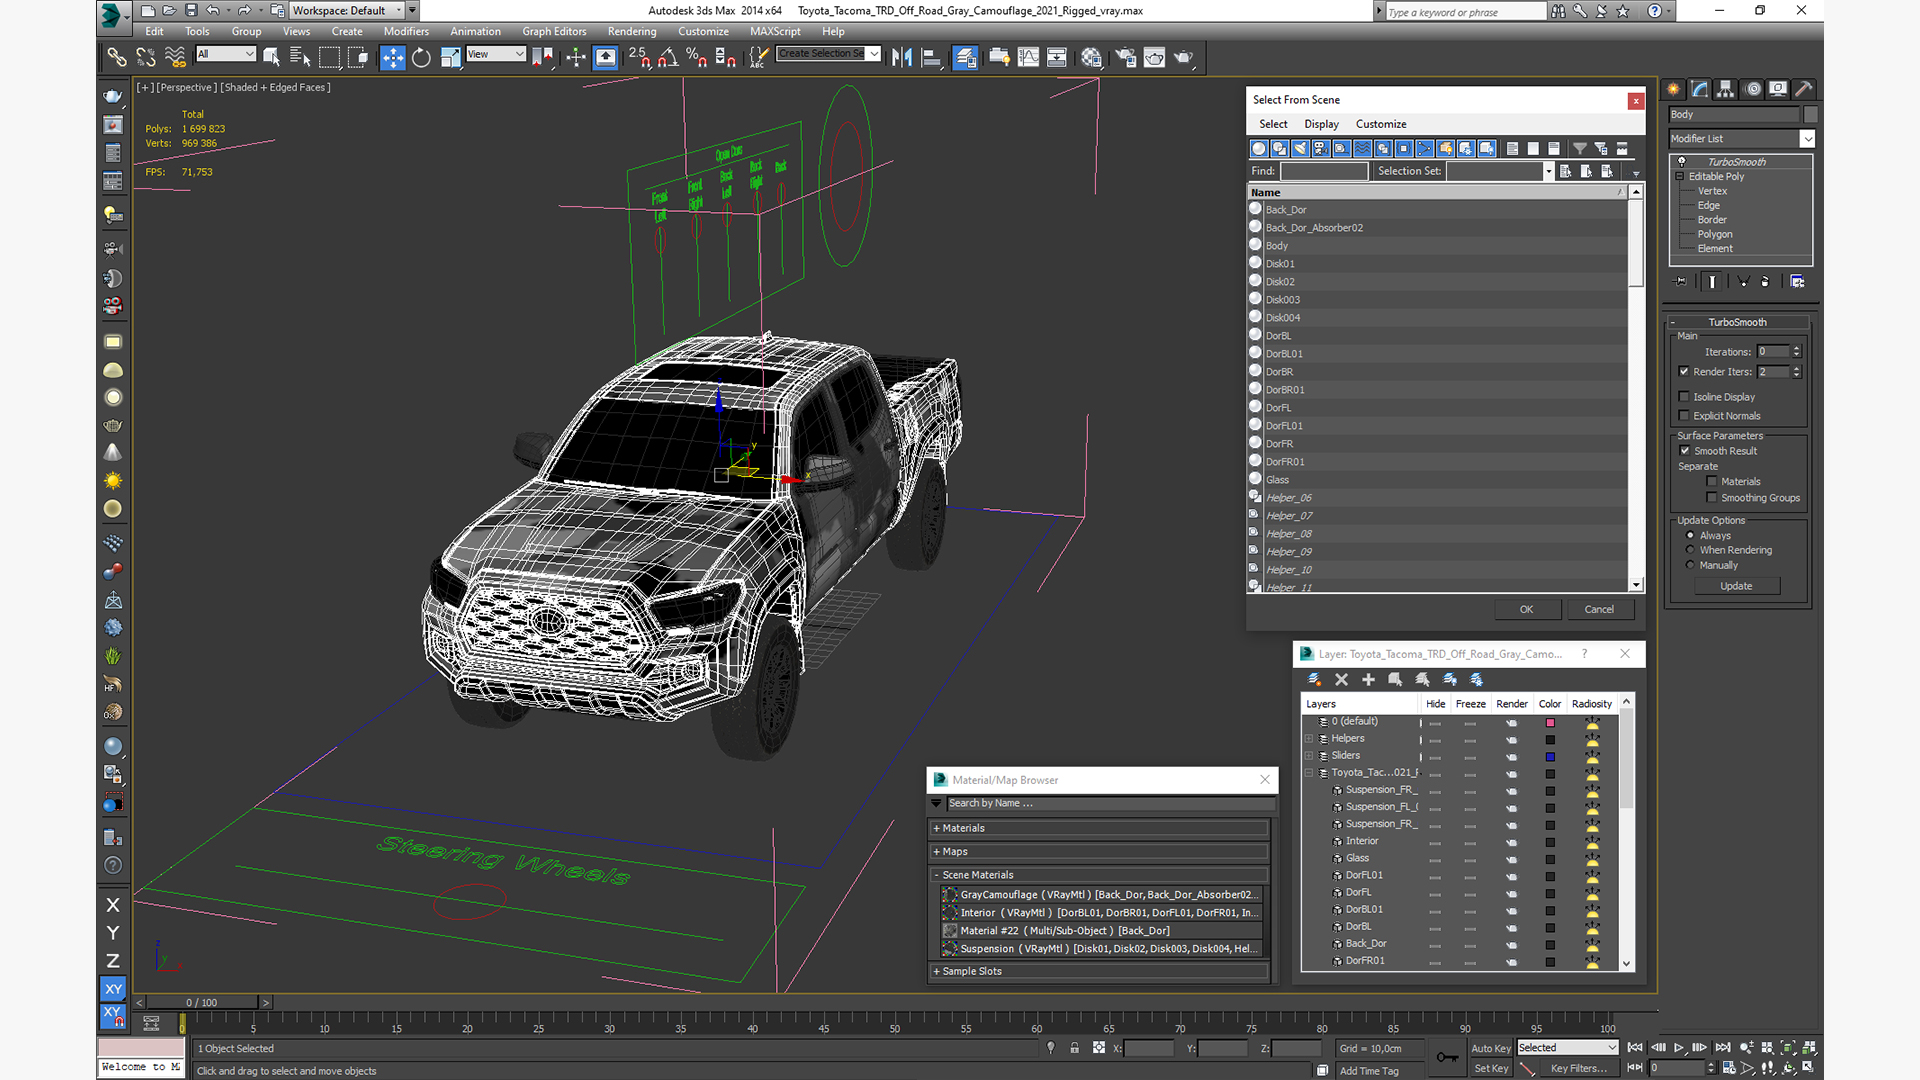Click Delete layer X icon in Layer dialog
The height and width of the screenshot is (1080, 1920).
(x=1341, y=679)
